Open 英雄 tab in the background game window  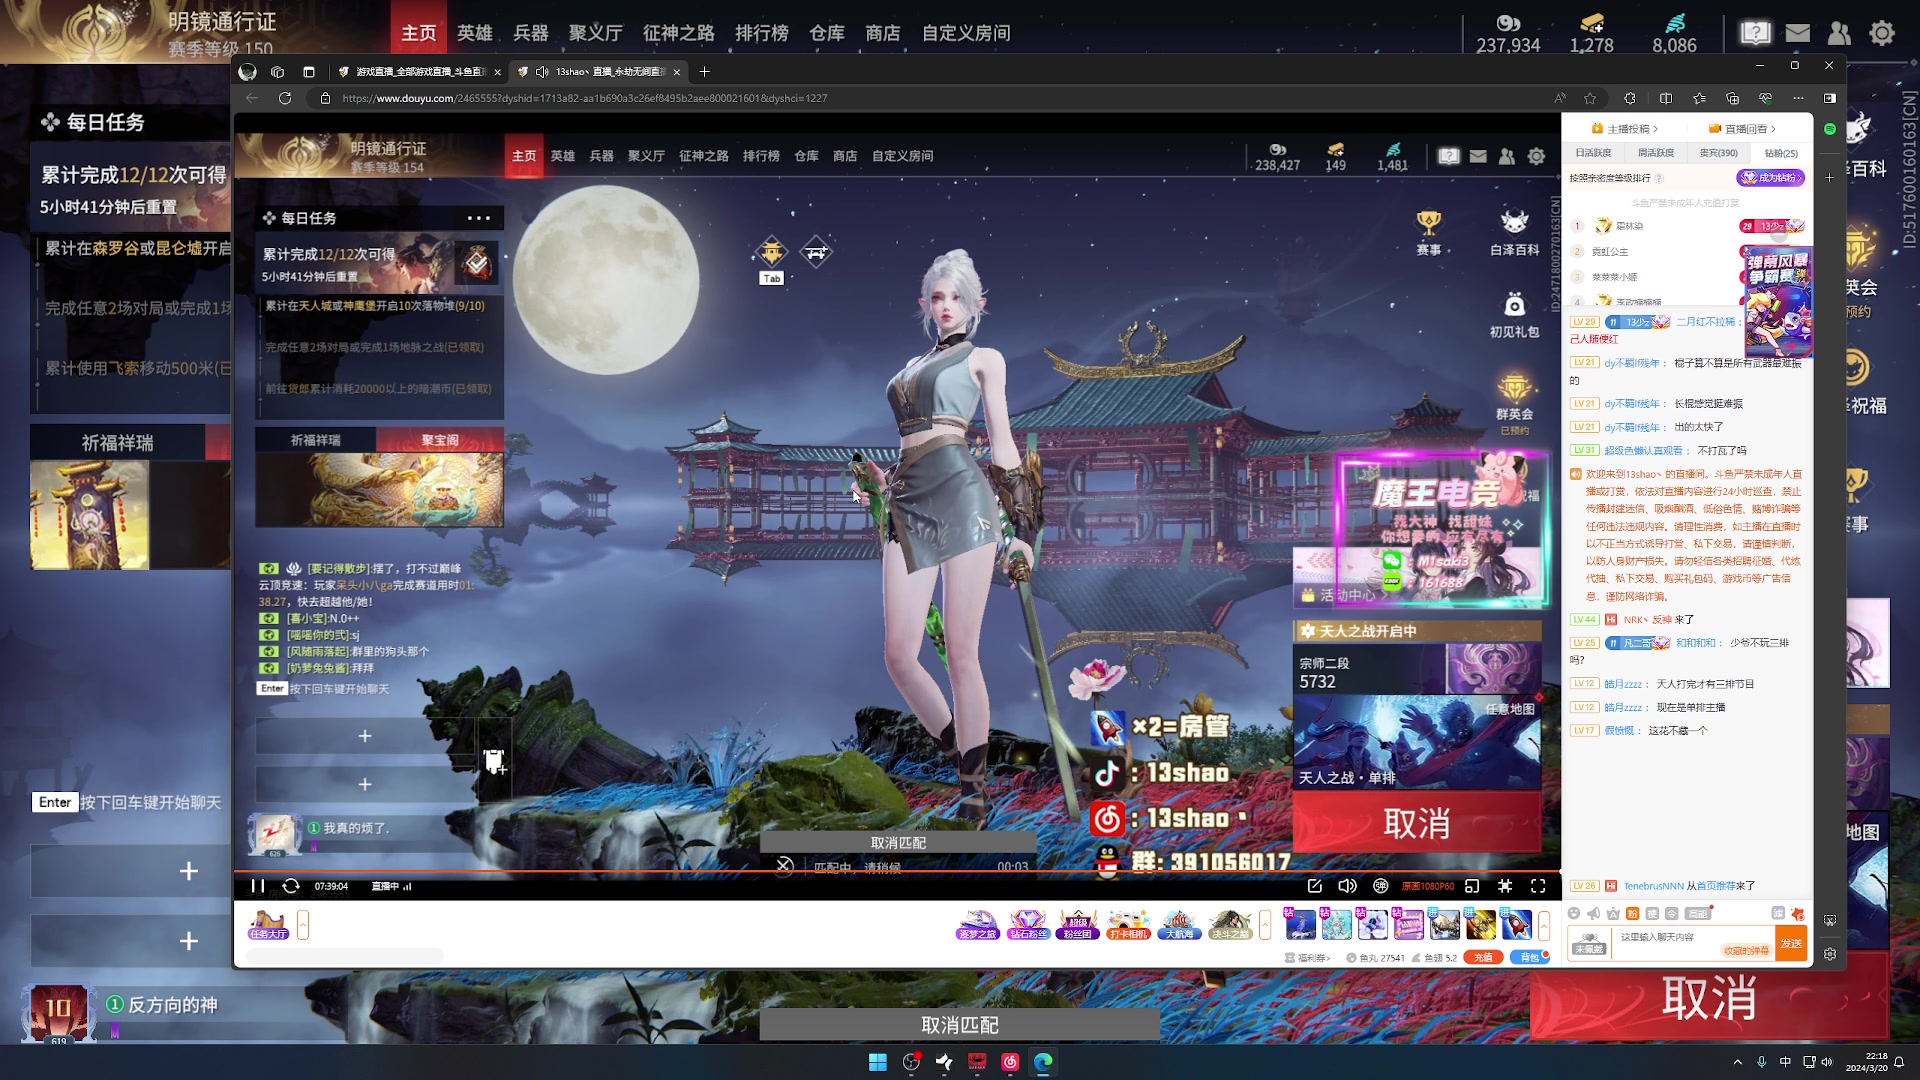475,33
